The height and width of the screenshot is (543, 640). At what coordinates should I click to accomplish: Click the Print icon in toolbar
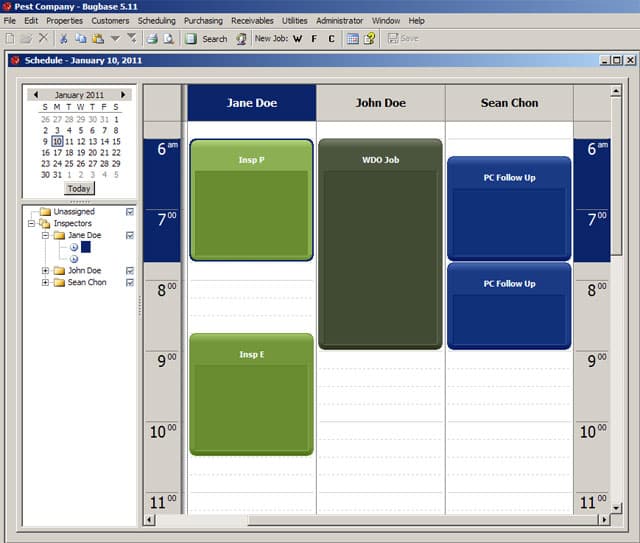click(152, 39)
